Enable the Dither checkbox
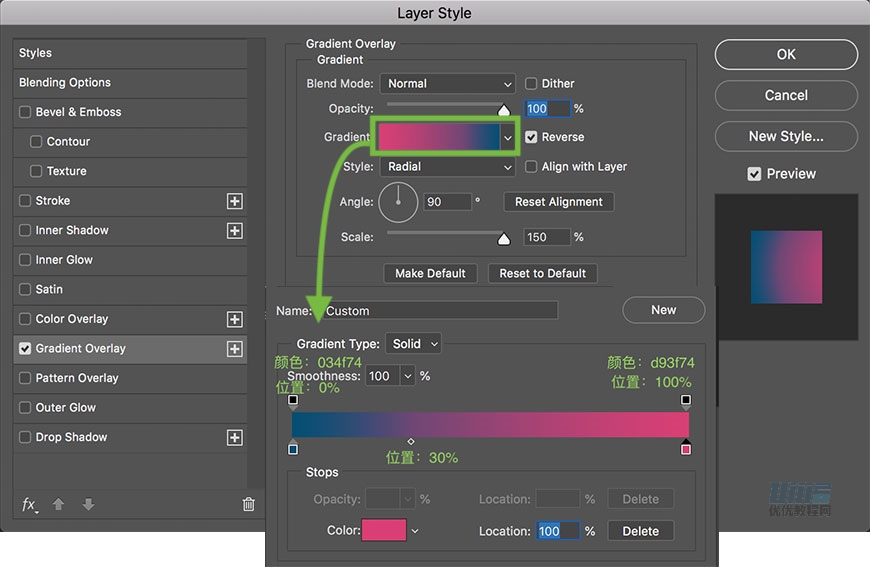Viewport: 870px width, 567px height. (x=532, y=84)
